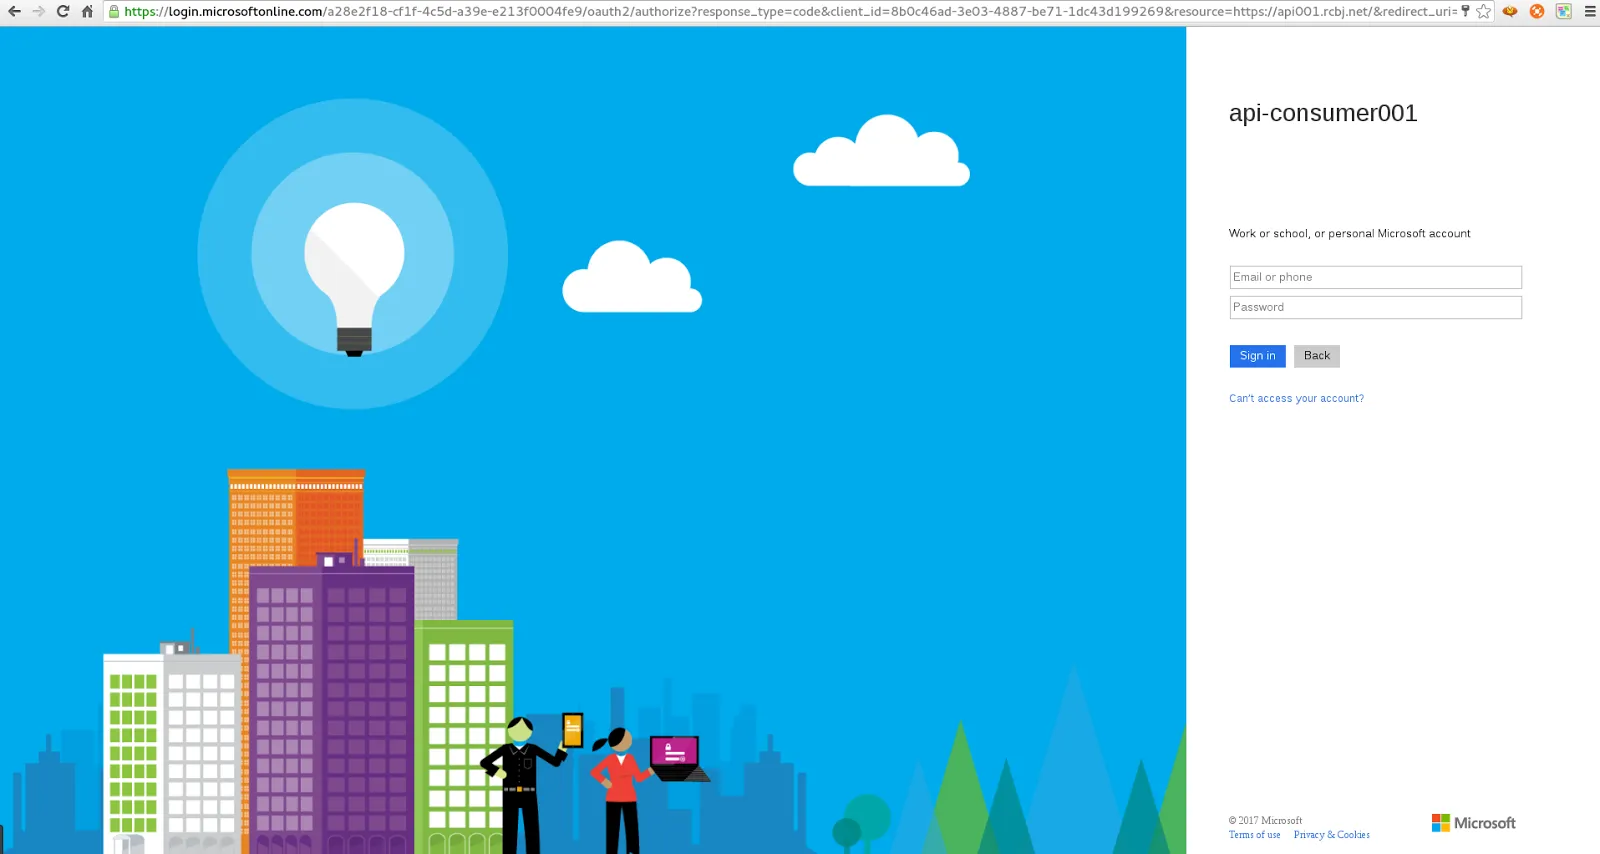
Task: View site security via the green padlock
Action: 114,12
